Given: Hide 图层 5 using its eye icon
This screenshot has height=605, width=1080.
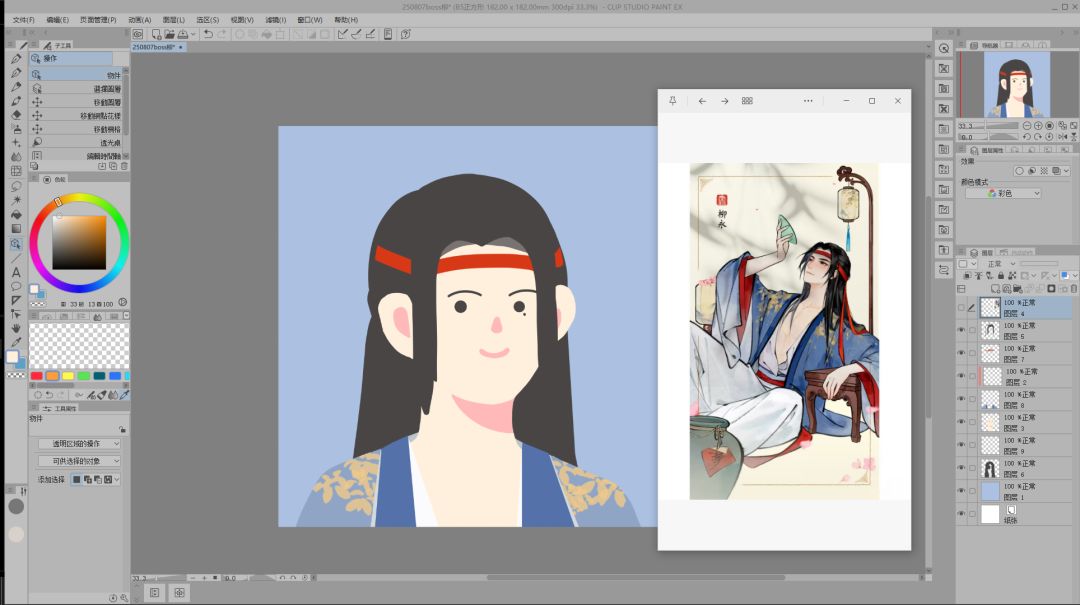Looking at the screenshot, I should click(962, 330).
